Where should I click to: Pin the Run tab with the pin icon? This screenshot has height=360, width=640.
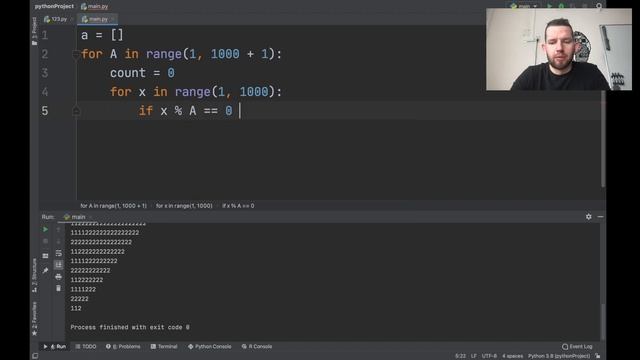point(45,270)
